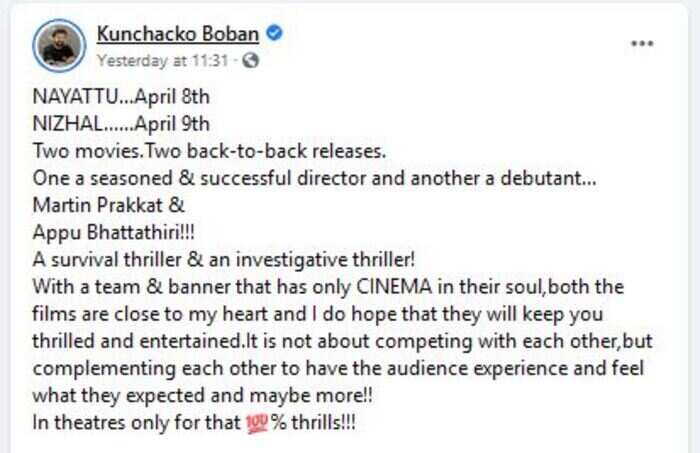Open the three-dot post options menu
Image resolution: width=700 pixels, height=453 pixels.
642,43
